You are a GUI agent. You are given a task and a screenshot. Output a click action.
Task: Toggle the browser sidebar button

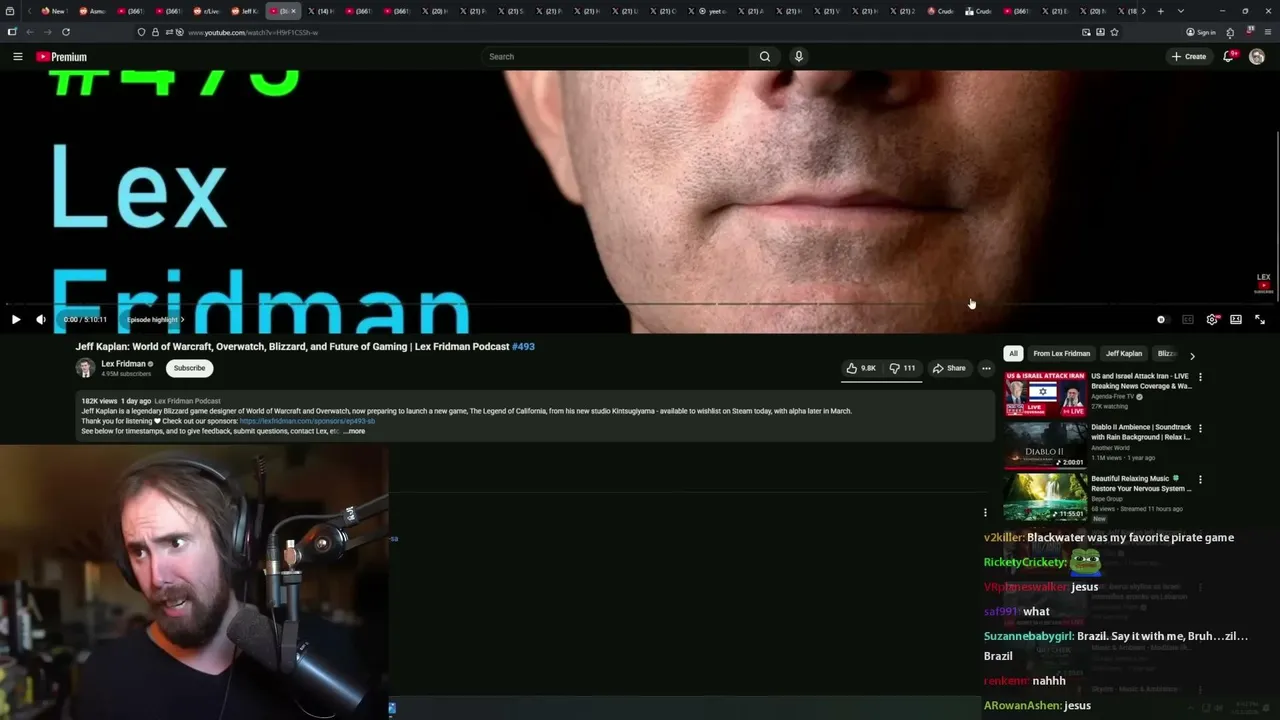[x=12, y=32]
